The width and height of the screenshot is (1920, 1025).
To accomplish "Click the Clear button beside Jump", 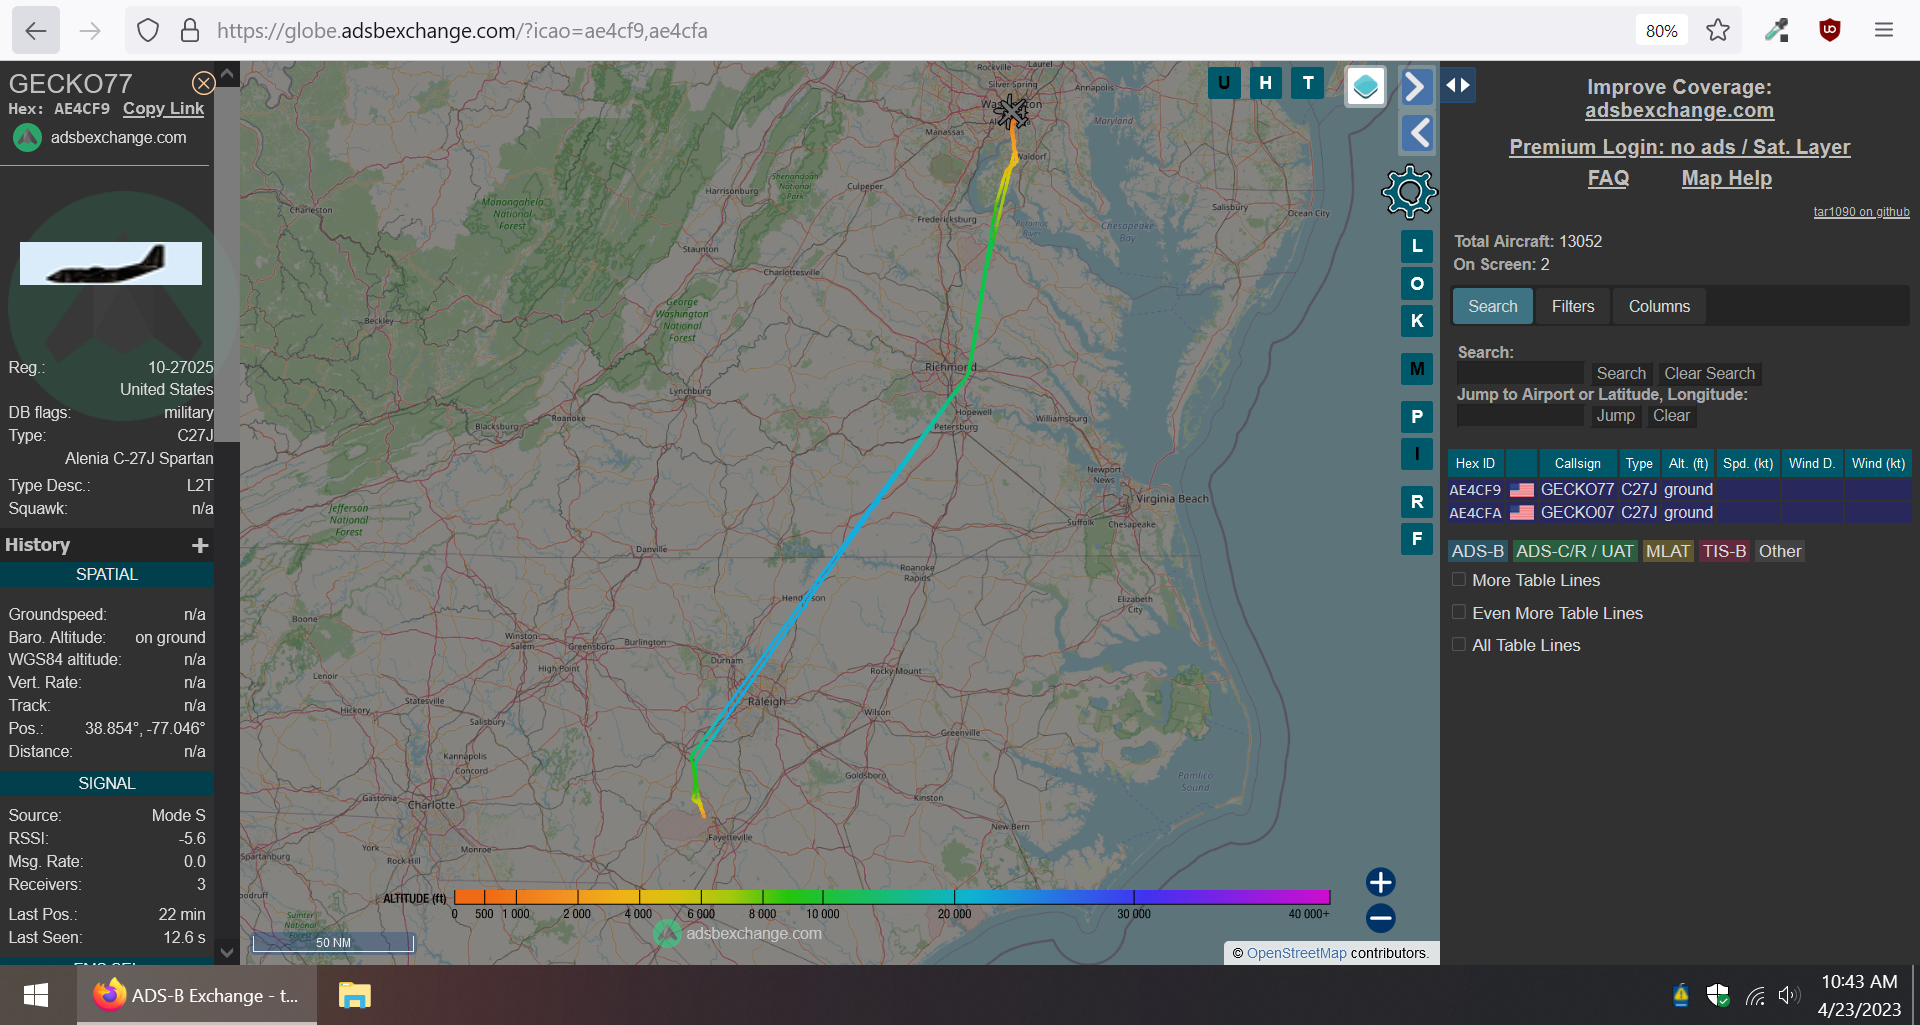I will click(x=1671, y=415).
